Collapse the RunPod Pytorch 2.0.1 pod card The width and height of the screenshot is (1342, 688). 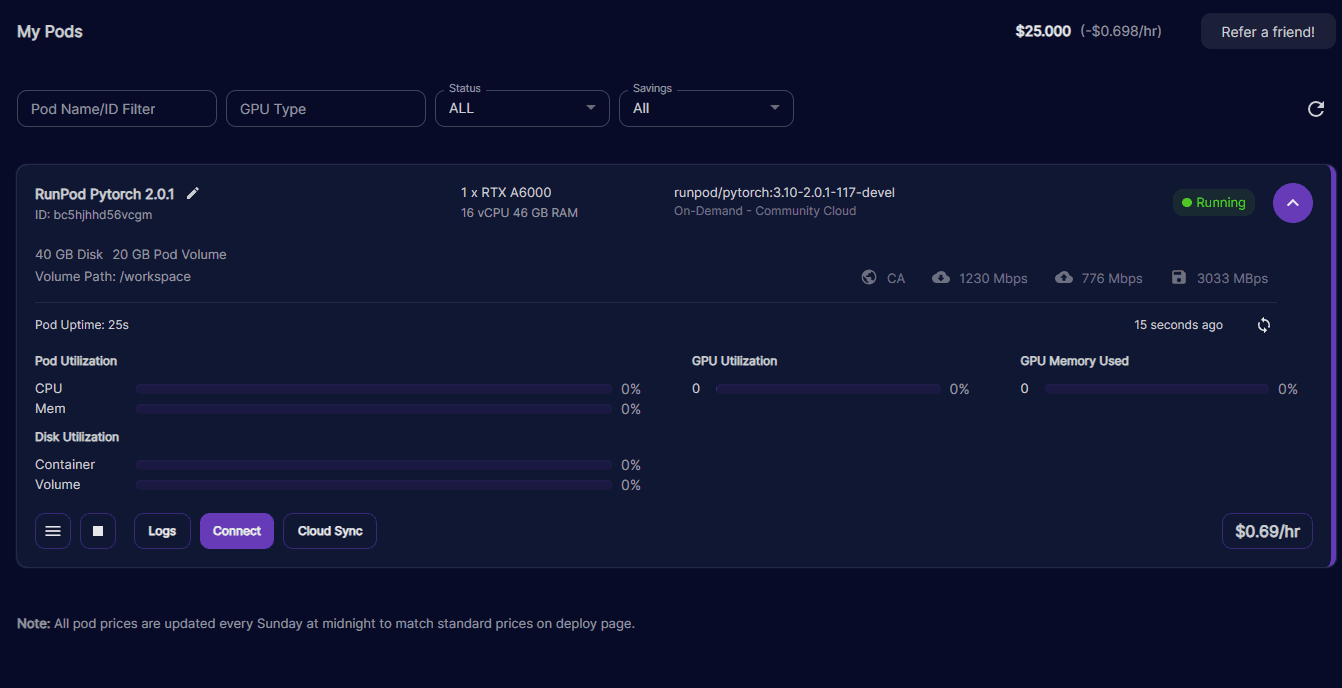point(1292,202)
